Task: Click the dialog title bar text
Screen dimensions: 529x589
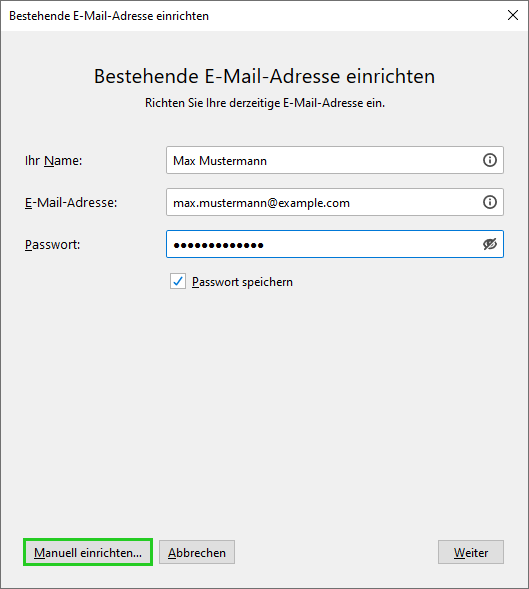Action: (109, 16)
